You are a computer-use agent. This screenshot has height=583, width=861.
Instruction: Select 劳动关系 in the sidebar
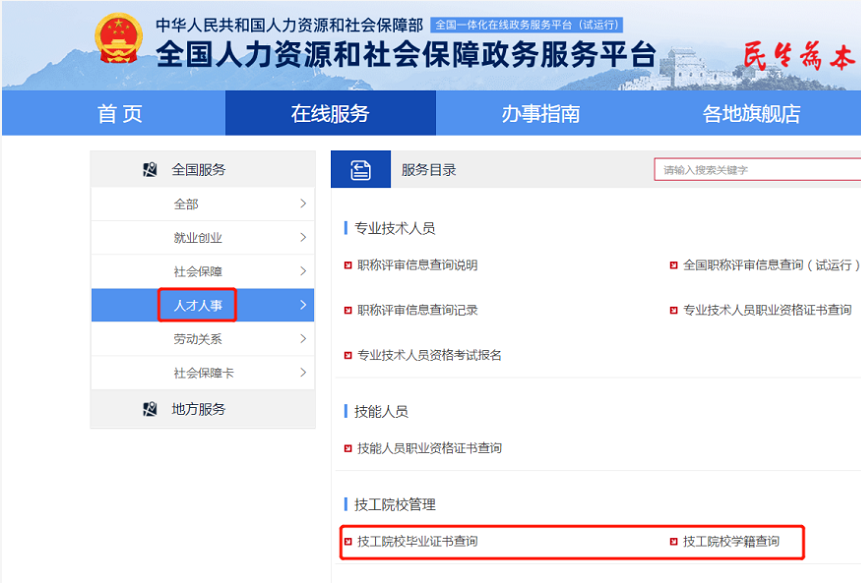(203, 339)
